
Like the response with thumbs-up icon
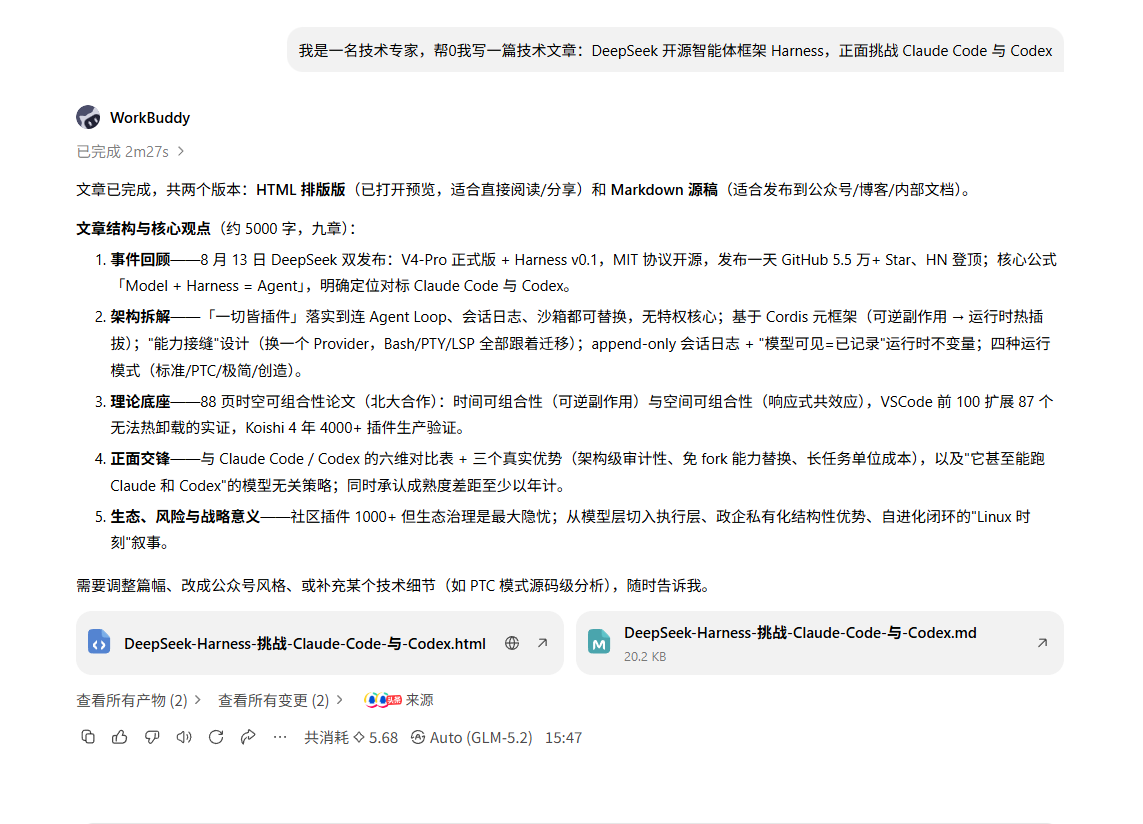[120, 737]
